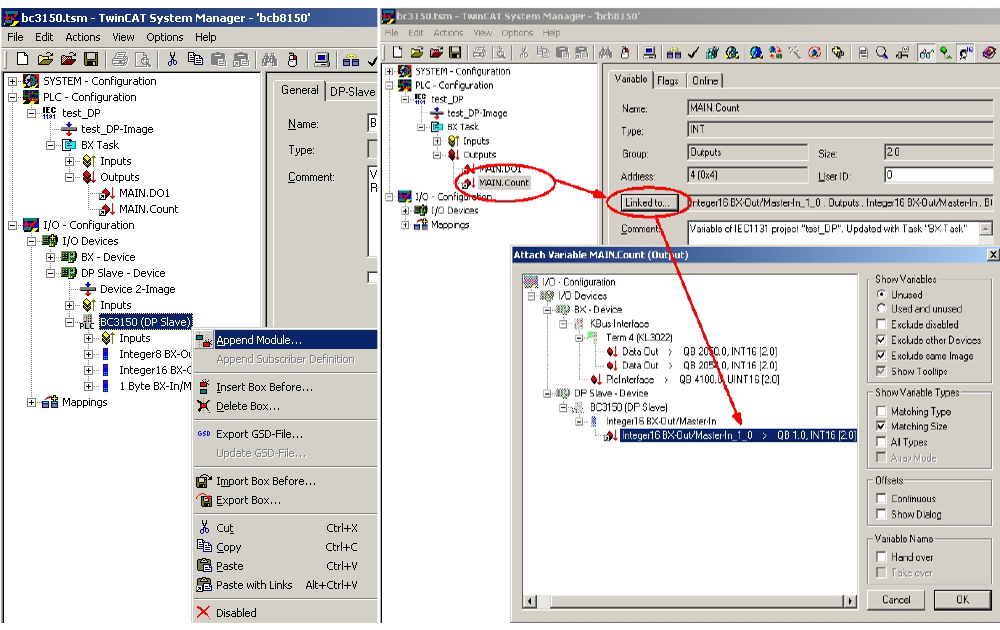1000x630 pixels.
Task: Click the Linked to... button
Action: (647, 203)
